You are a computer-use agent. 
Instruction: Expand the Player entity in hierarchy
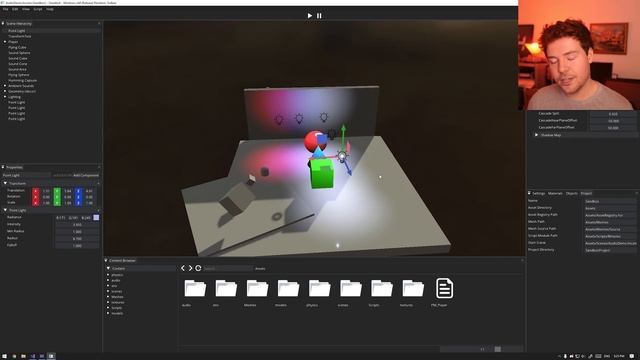click(x=5, y=42)
